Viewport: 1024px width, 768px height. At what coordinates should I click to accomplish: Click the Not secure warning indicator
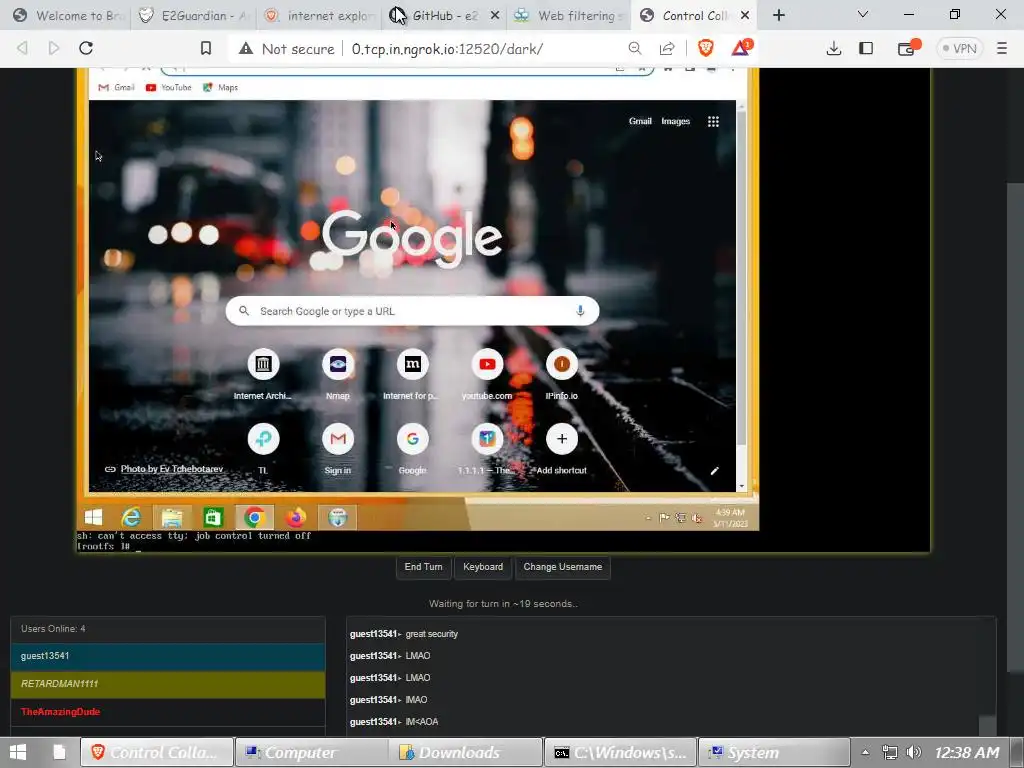(x=287, y=48)
